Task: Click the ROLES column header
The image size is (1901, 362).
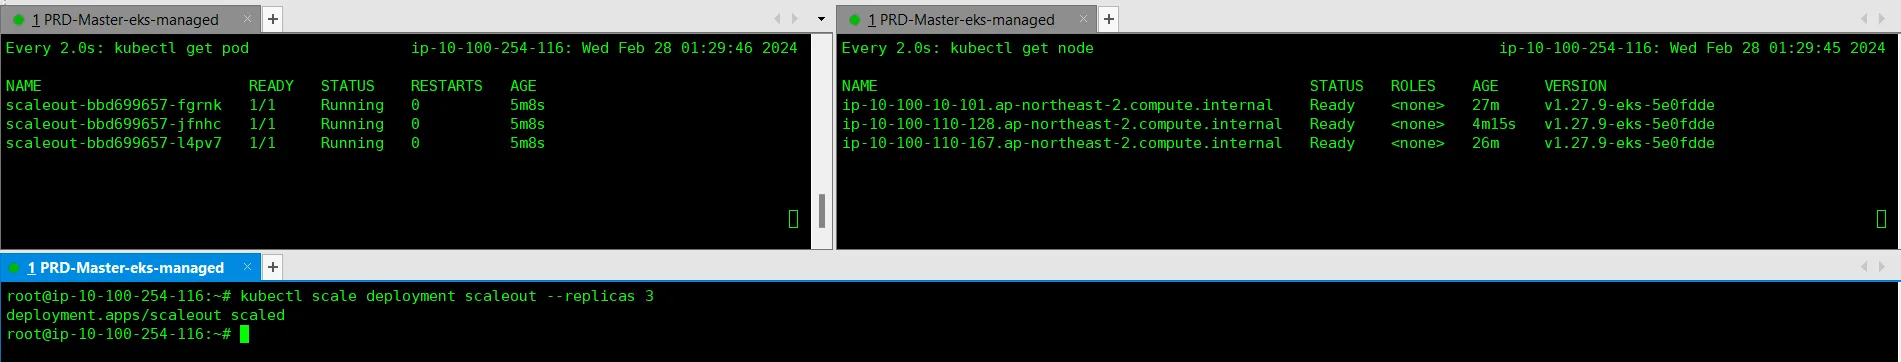Action: coord(1413,86)
